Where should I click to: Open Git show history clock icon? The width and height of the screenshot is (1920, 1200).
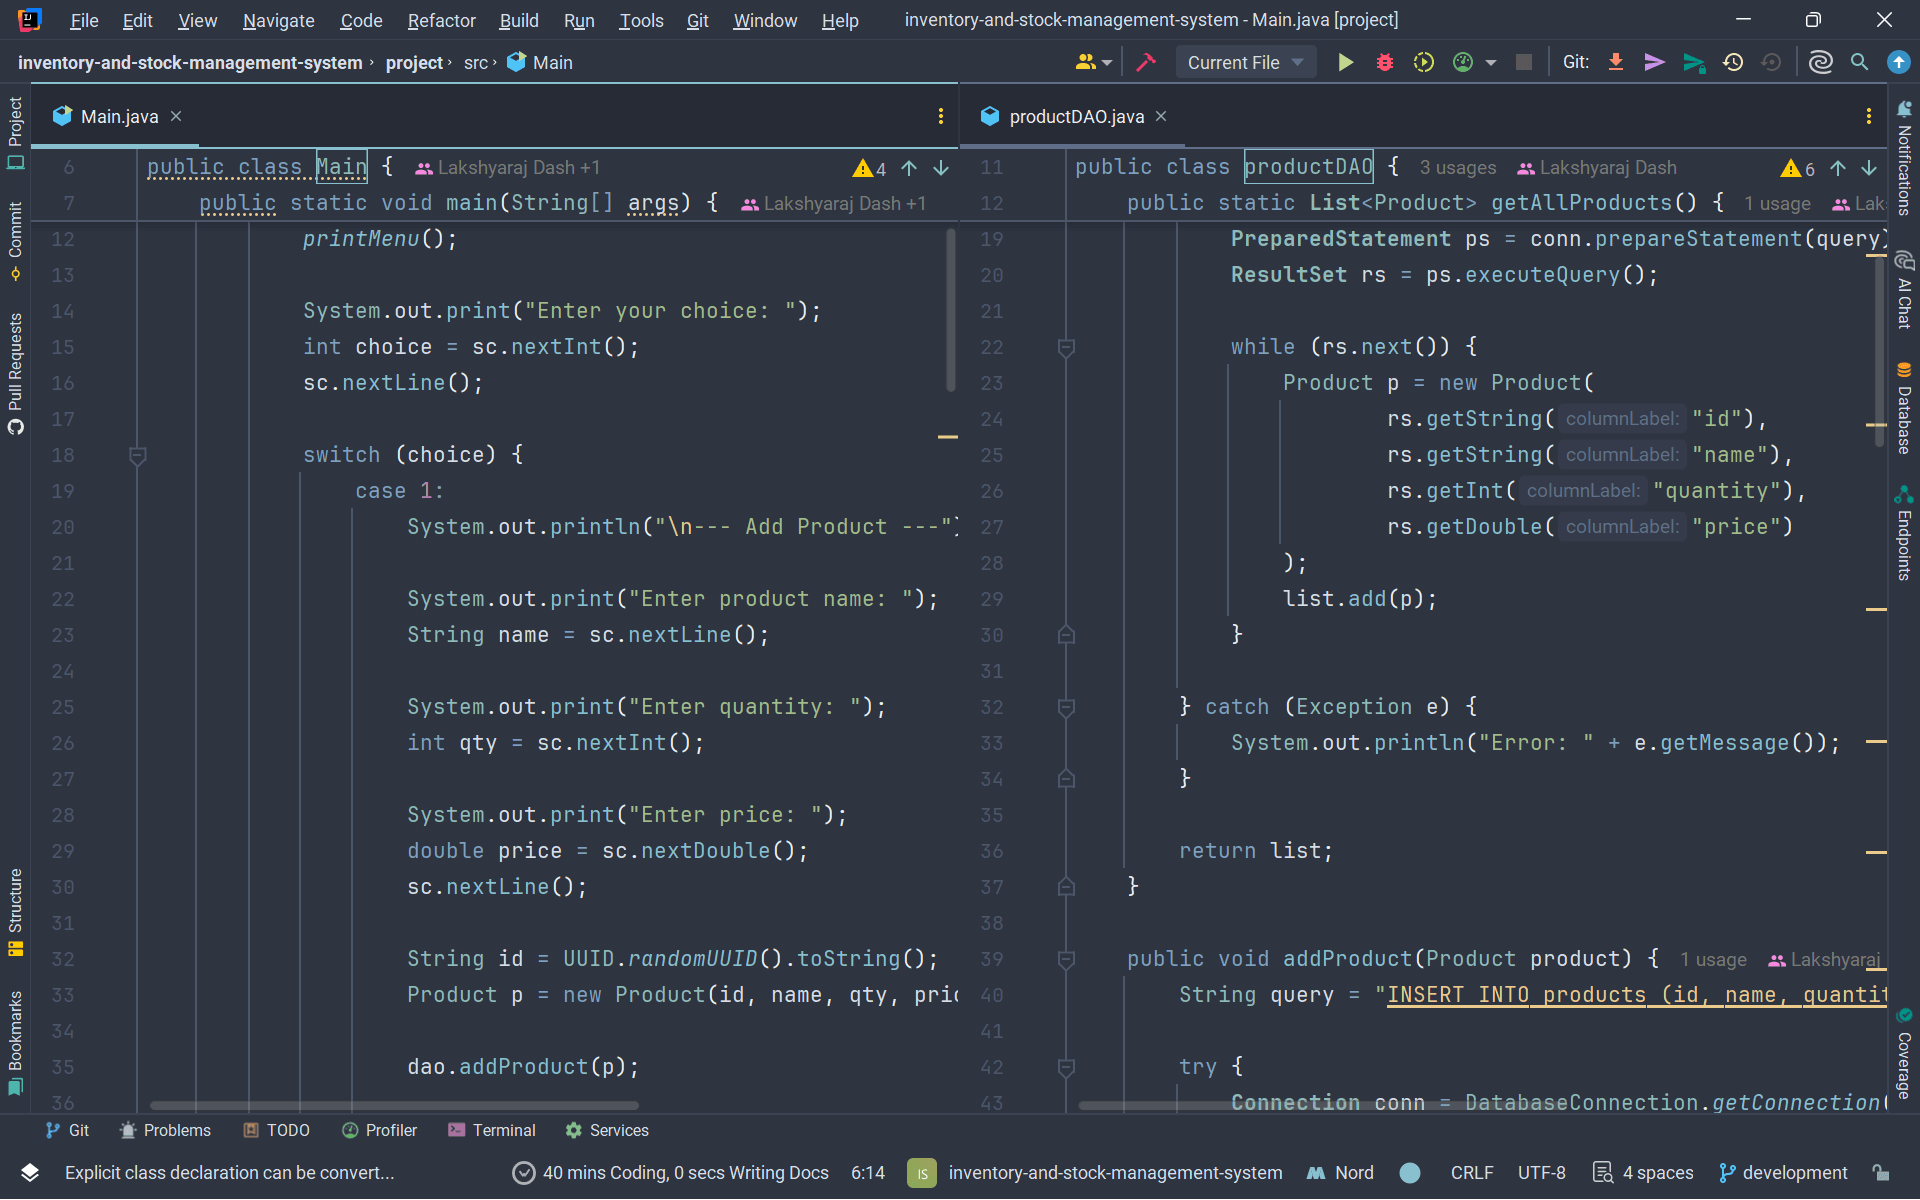[1733, 63]
